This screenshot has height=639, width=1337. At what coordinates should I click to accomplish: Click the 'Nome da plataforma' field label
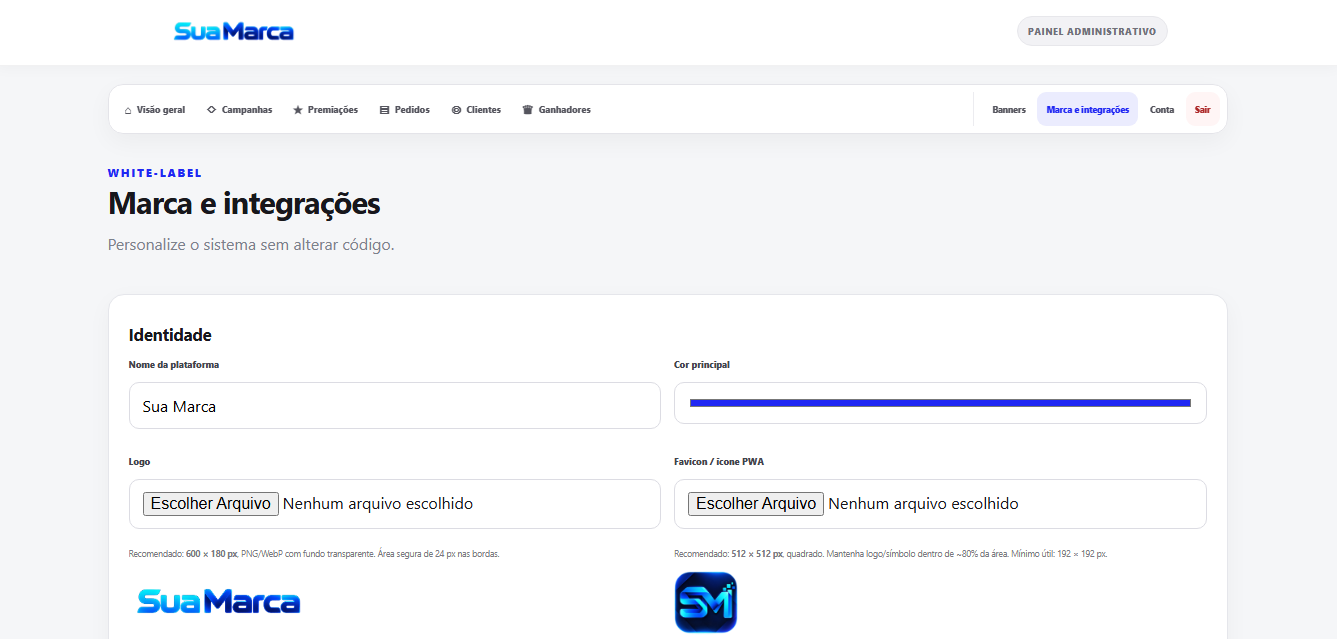(174, 365)
